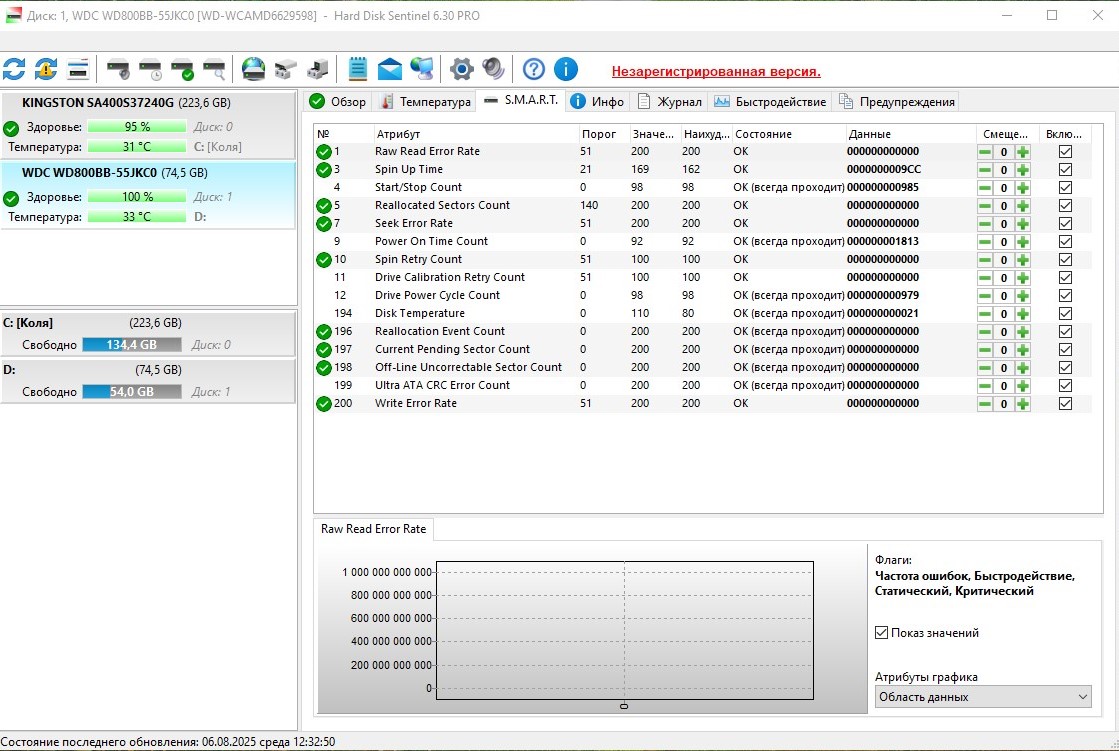Click the notepad report icon in toolbar
Image resolution: width=1119 pixels, height=751 pixels.
pos(357,69)
